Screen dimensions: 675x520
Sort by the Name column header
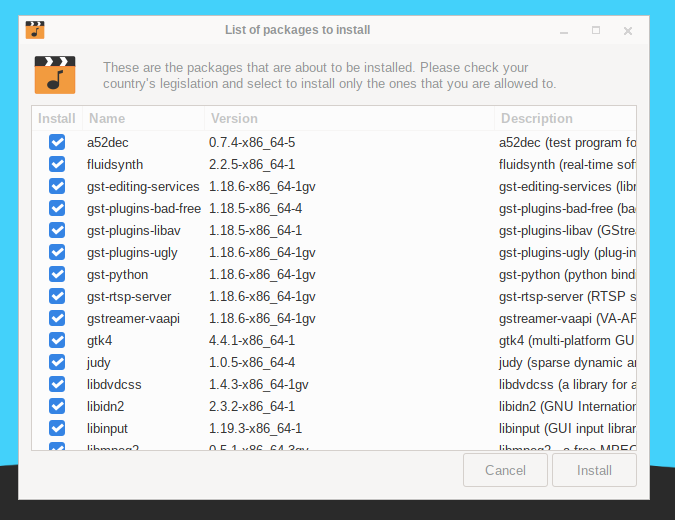[x=143, y=118]
